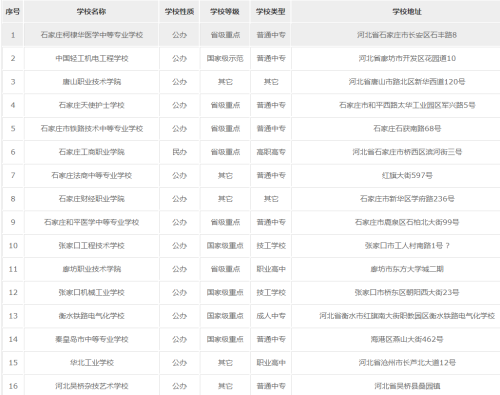Select 廊坊职业技术学院 school name
Image resolution: width=500 pixels, height=395 pixels.
(x=92, y=269)
